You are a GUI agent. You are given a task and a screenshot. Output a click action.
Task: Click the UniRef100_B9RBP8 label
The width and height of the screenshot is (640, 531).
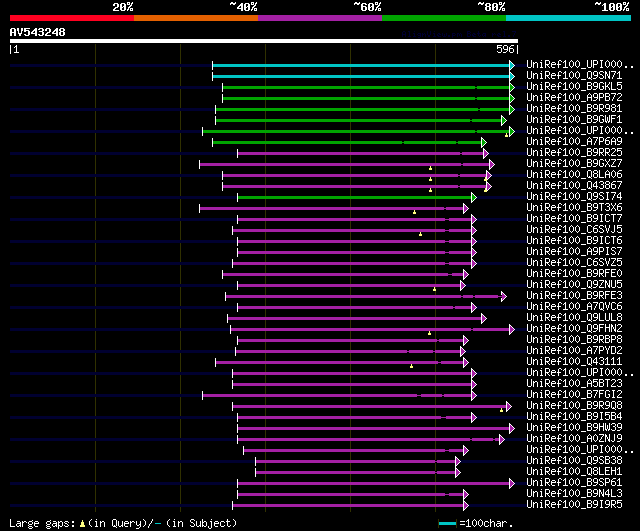(574, 340)
